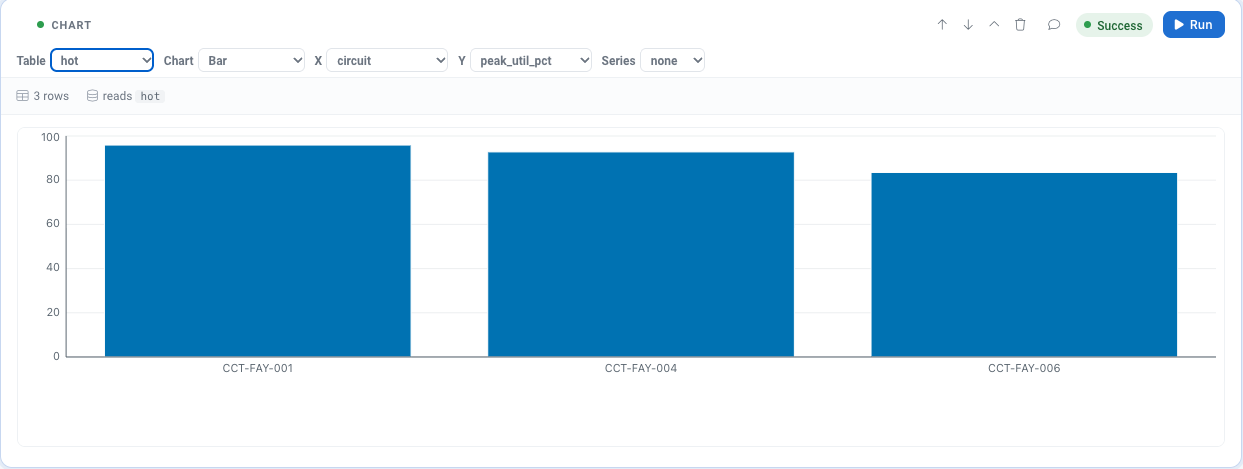1243x469 pixels.
Task: Click the 0 value on the y-axis
Action: [x=57, y=356]
